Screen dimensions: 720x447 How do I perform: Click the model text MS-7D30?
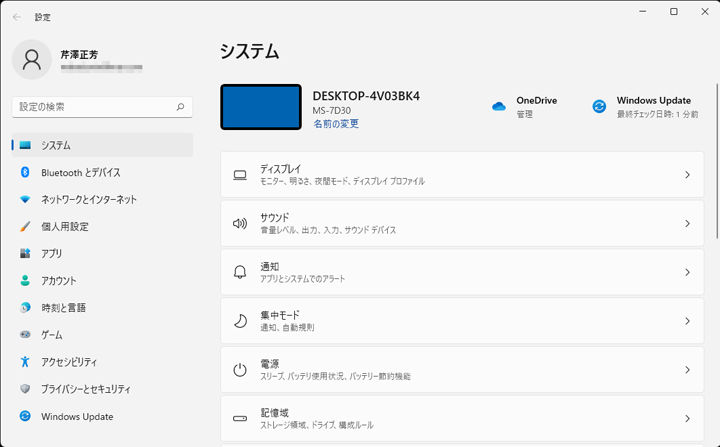coord(332,111)
